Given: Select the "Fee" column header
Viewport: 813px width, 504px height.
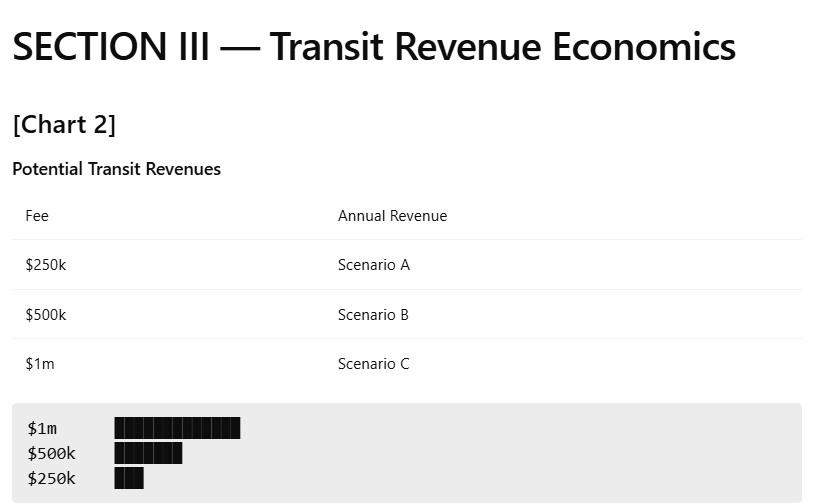Looking at the screenshot, I should tap(37, 216).
